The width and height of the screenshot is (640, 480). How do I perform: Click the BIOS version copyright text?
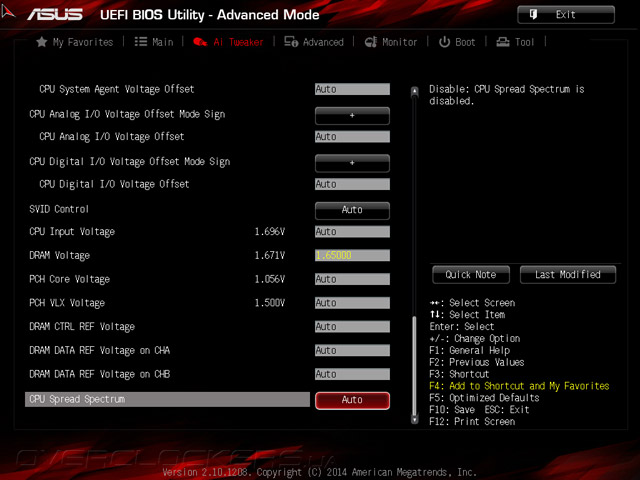click(x=320, y=472)
